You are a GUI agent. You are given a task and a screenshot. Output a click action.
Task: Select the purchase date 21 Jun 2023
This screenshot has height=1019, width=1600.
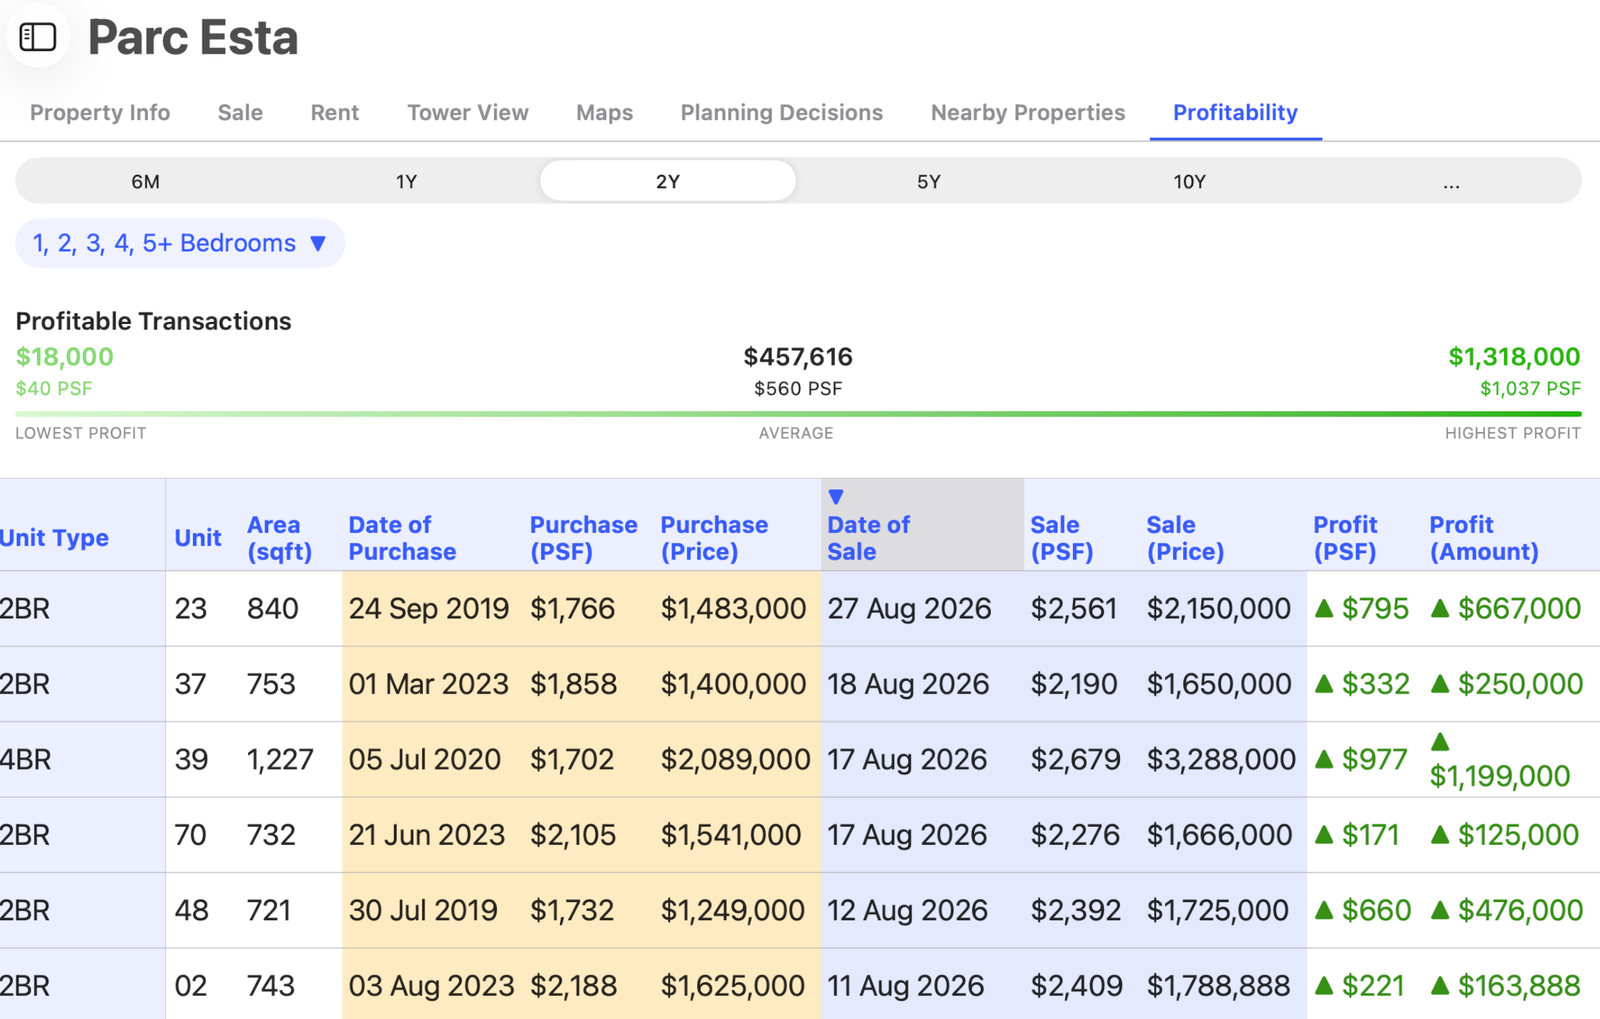click(427, 835)
